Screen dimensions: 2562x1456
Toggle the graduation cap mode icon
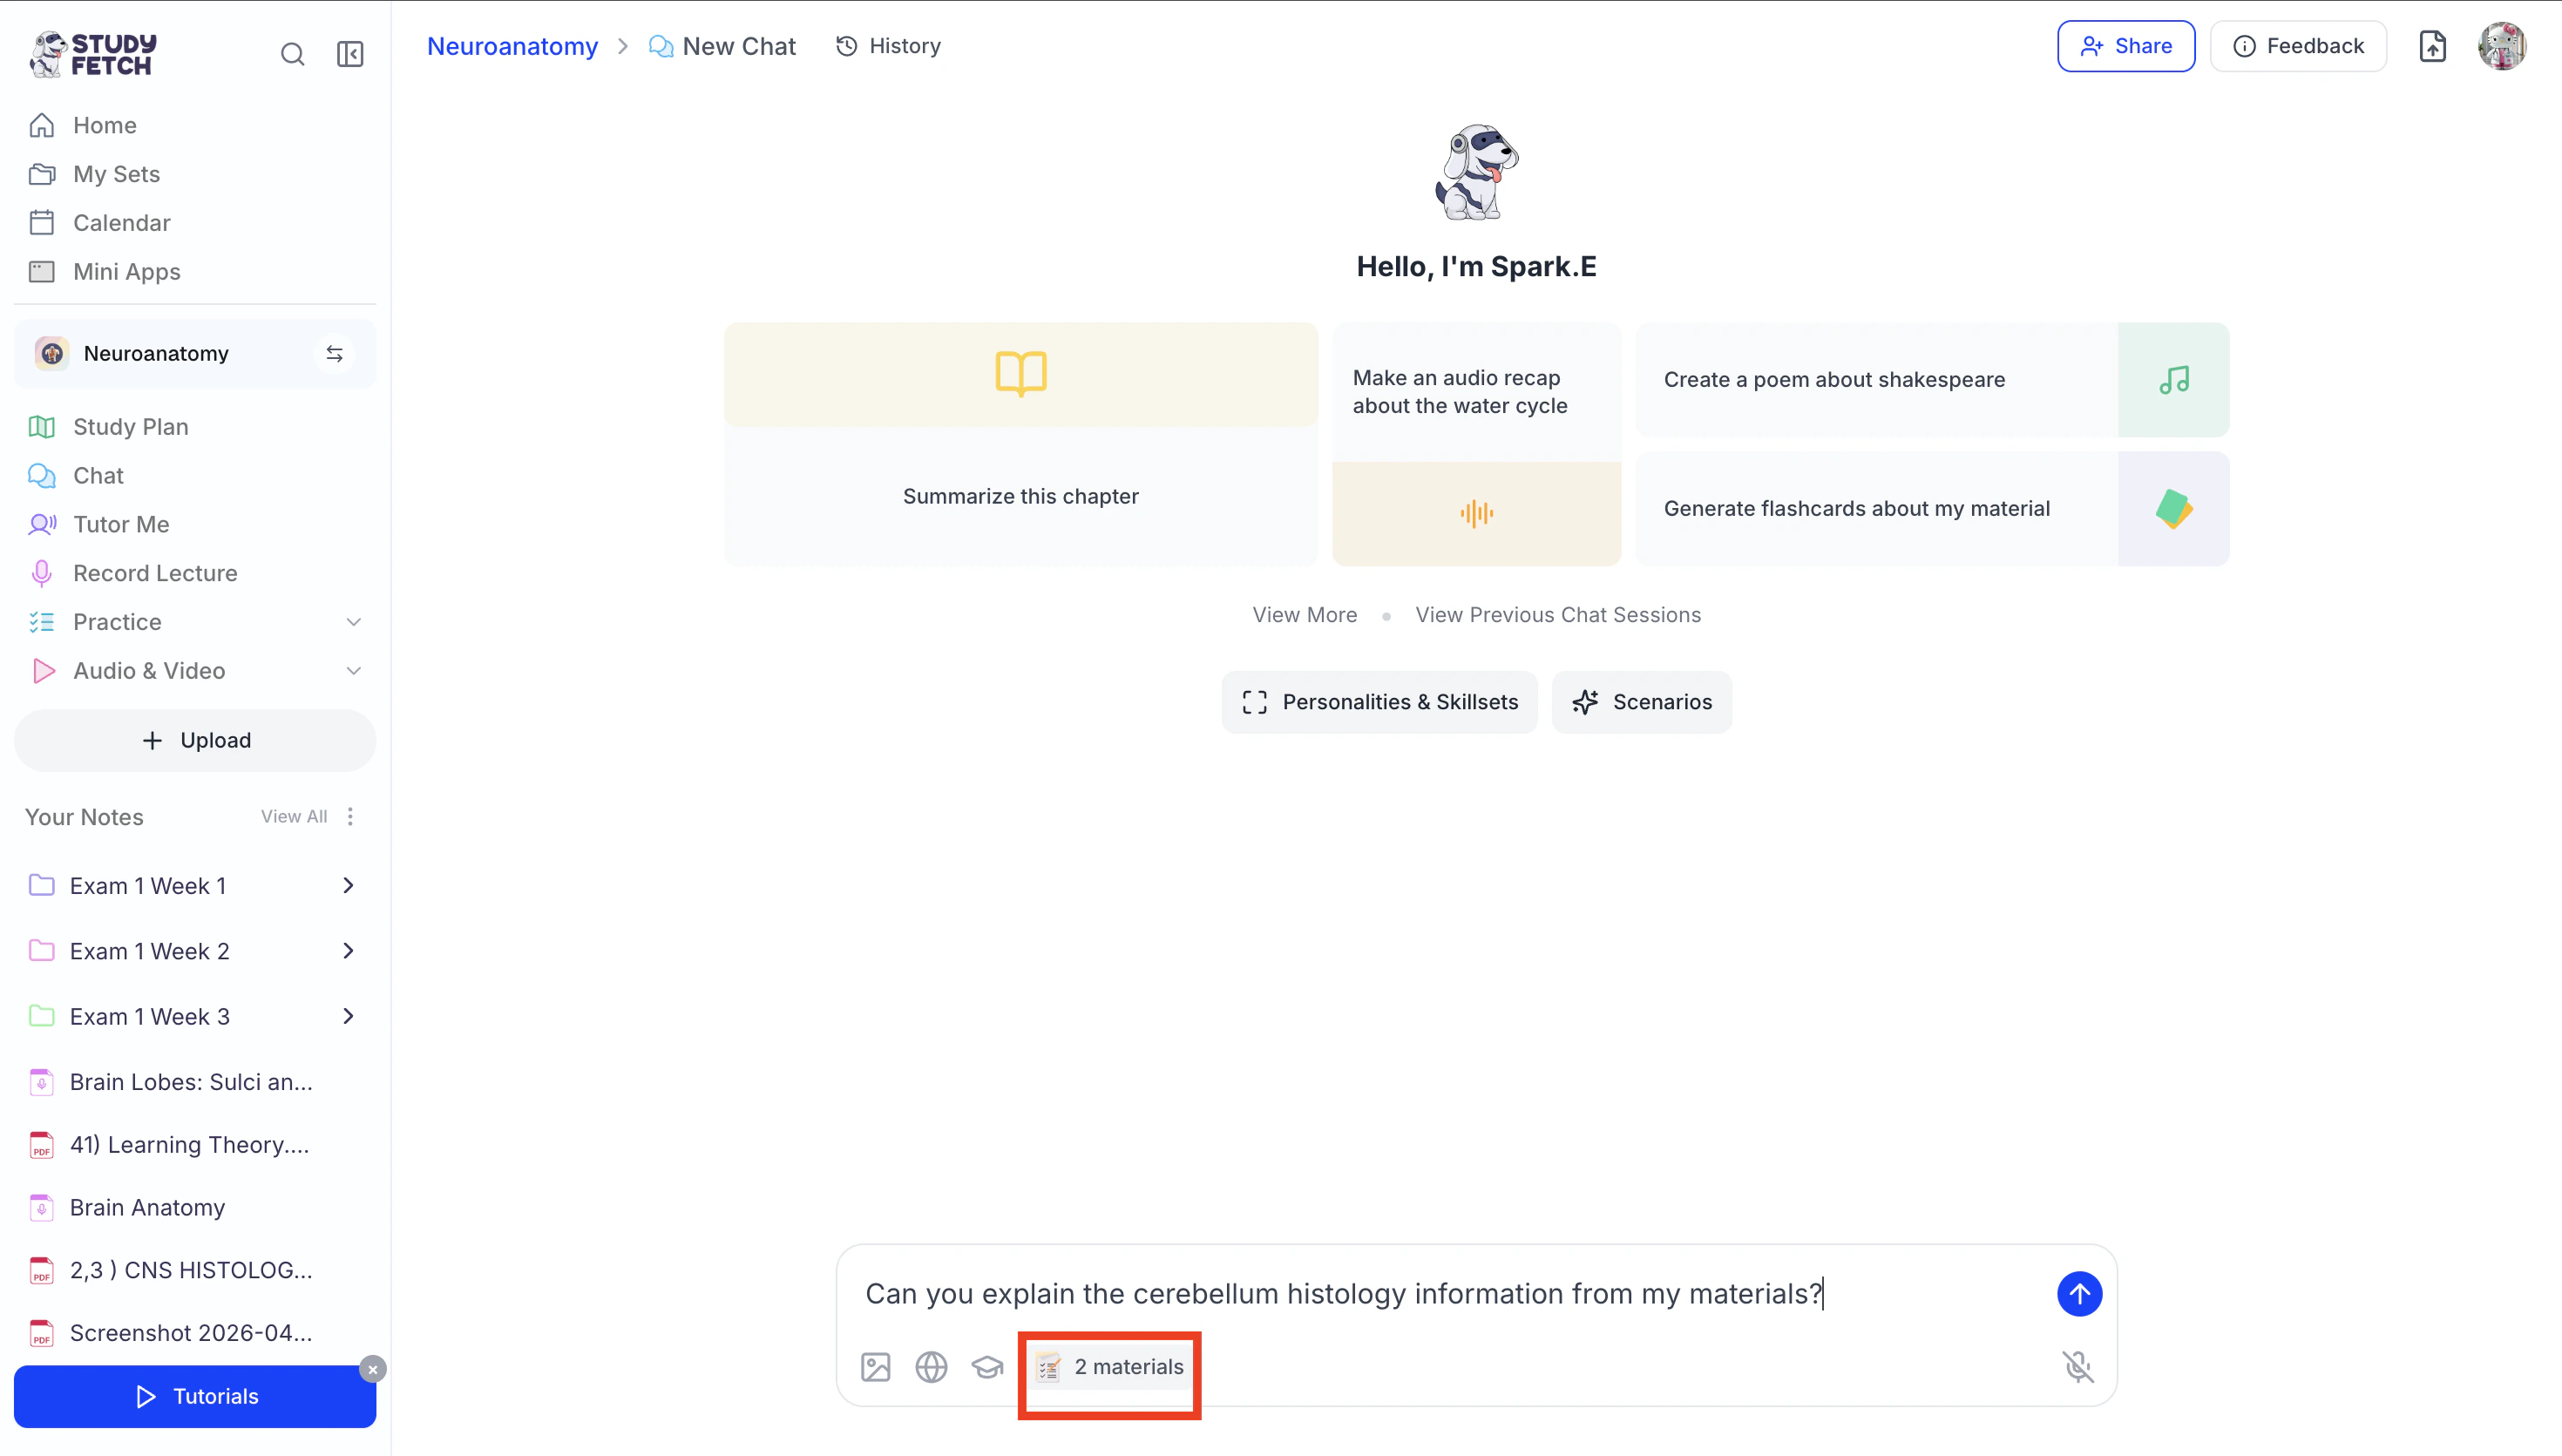[987, 1366]
